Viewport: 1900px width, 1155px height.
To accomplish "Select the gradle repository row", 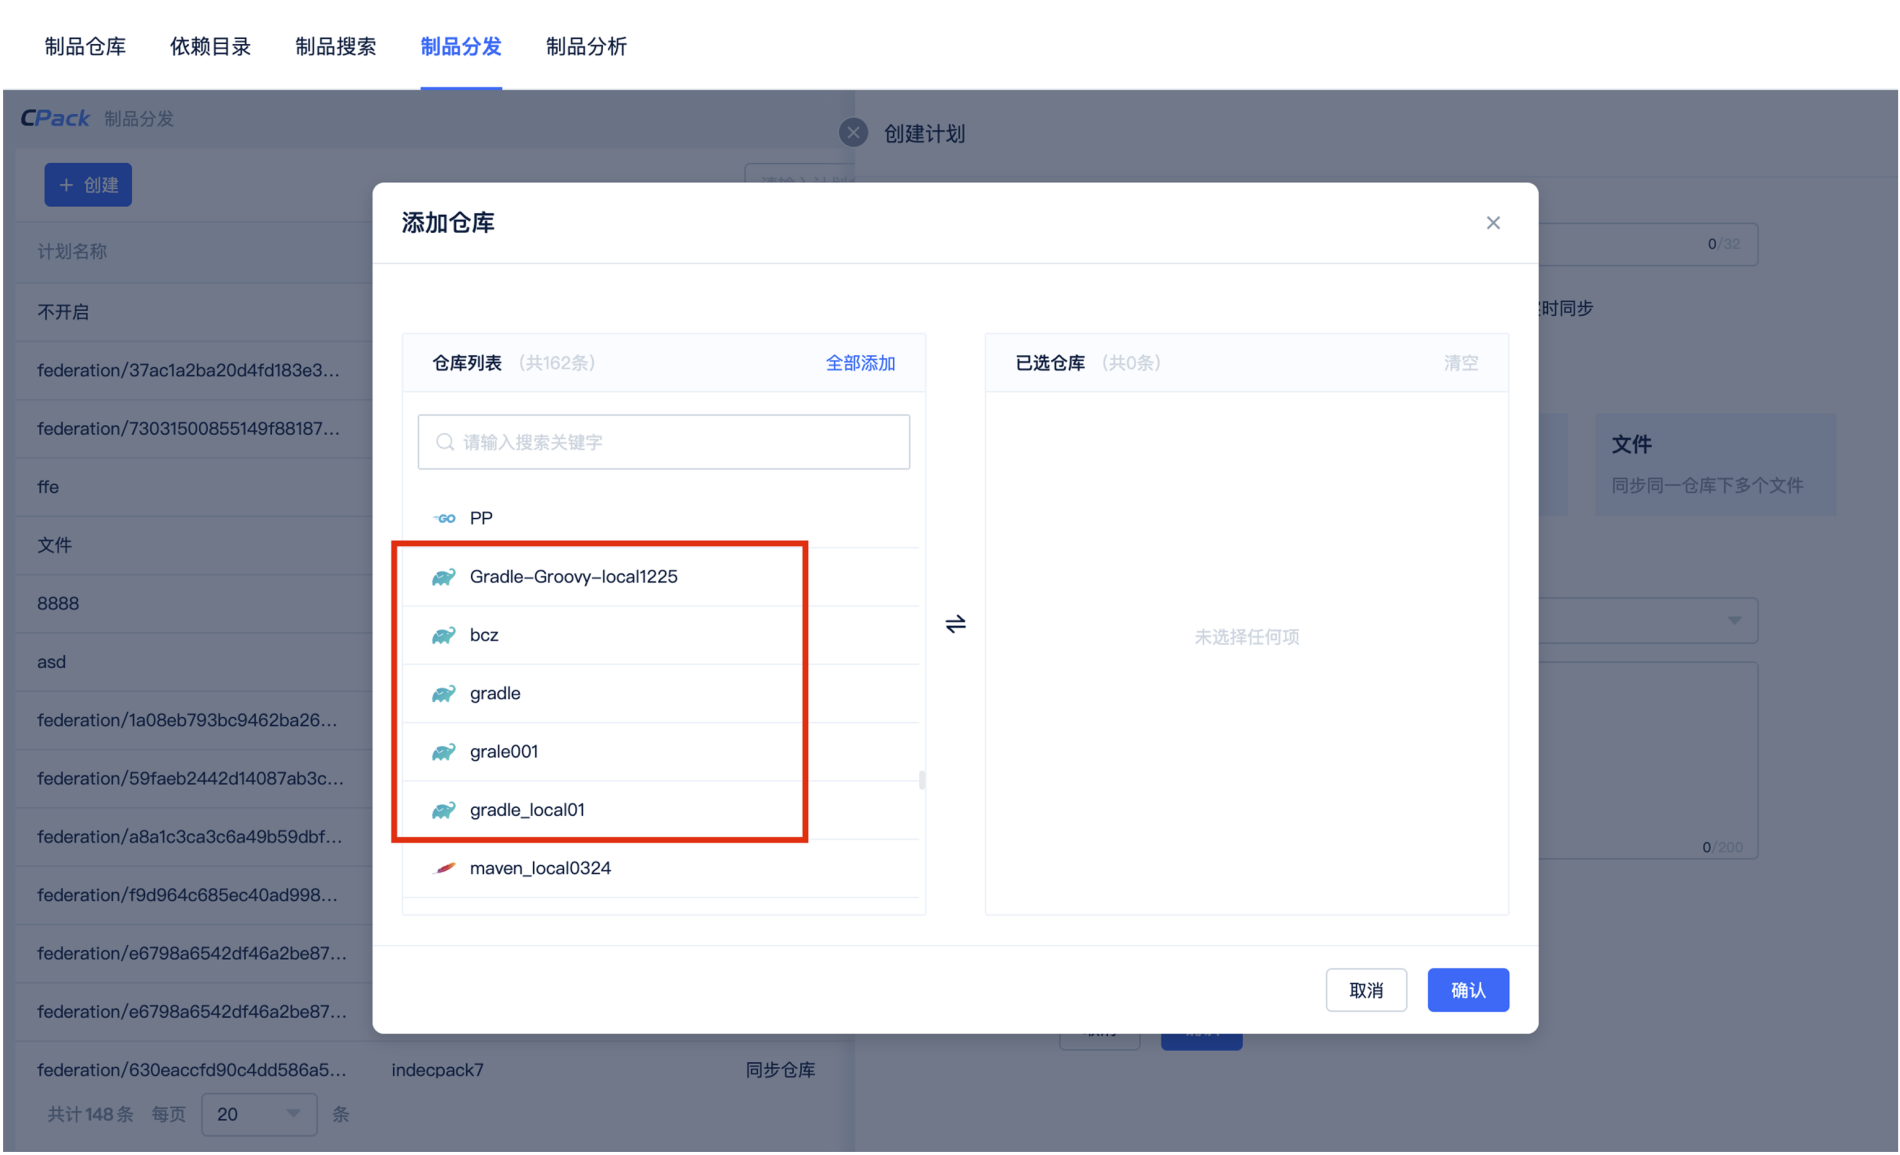I will (x=661, y=693).
